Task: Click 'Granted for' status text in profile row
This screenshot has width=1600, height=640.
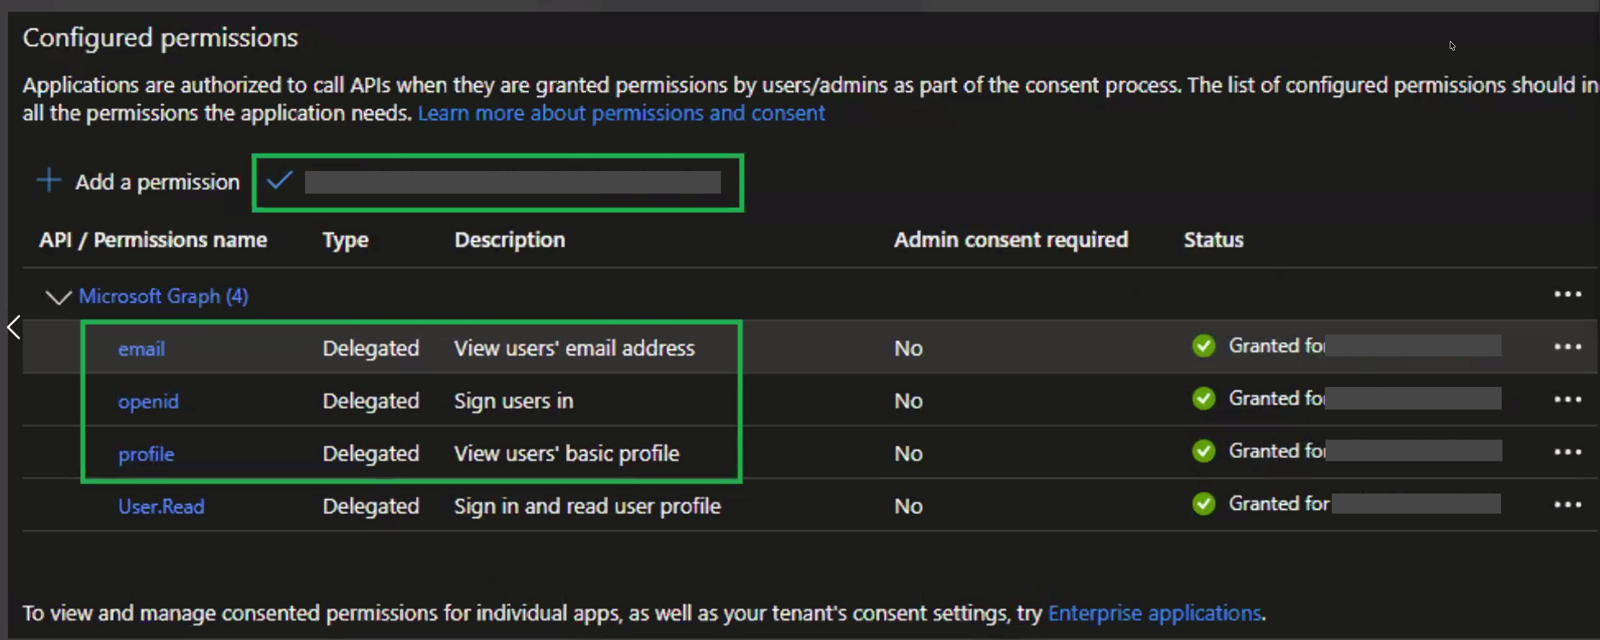Action: pyautogui.click(x=1277, y=451)
